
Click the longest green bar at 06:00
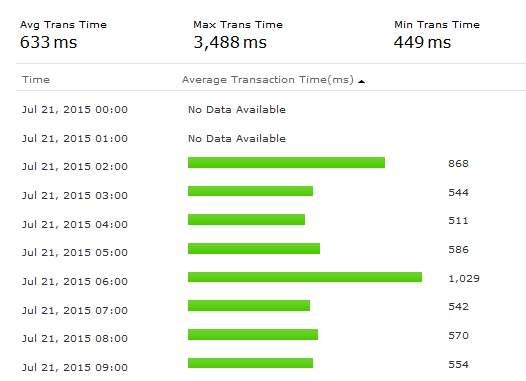[305, 277]
